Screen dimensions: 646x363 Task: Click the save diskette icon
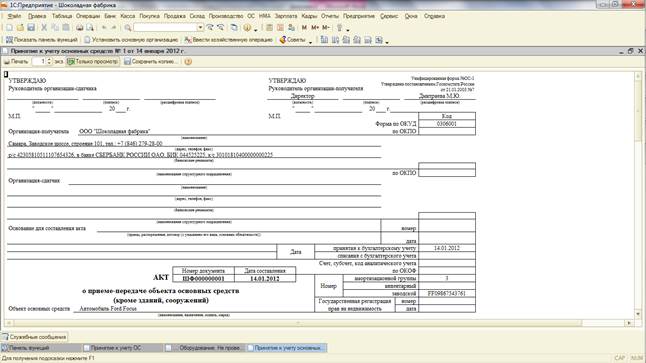[31, 28]
